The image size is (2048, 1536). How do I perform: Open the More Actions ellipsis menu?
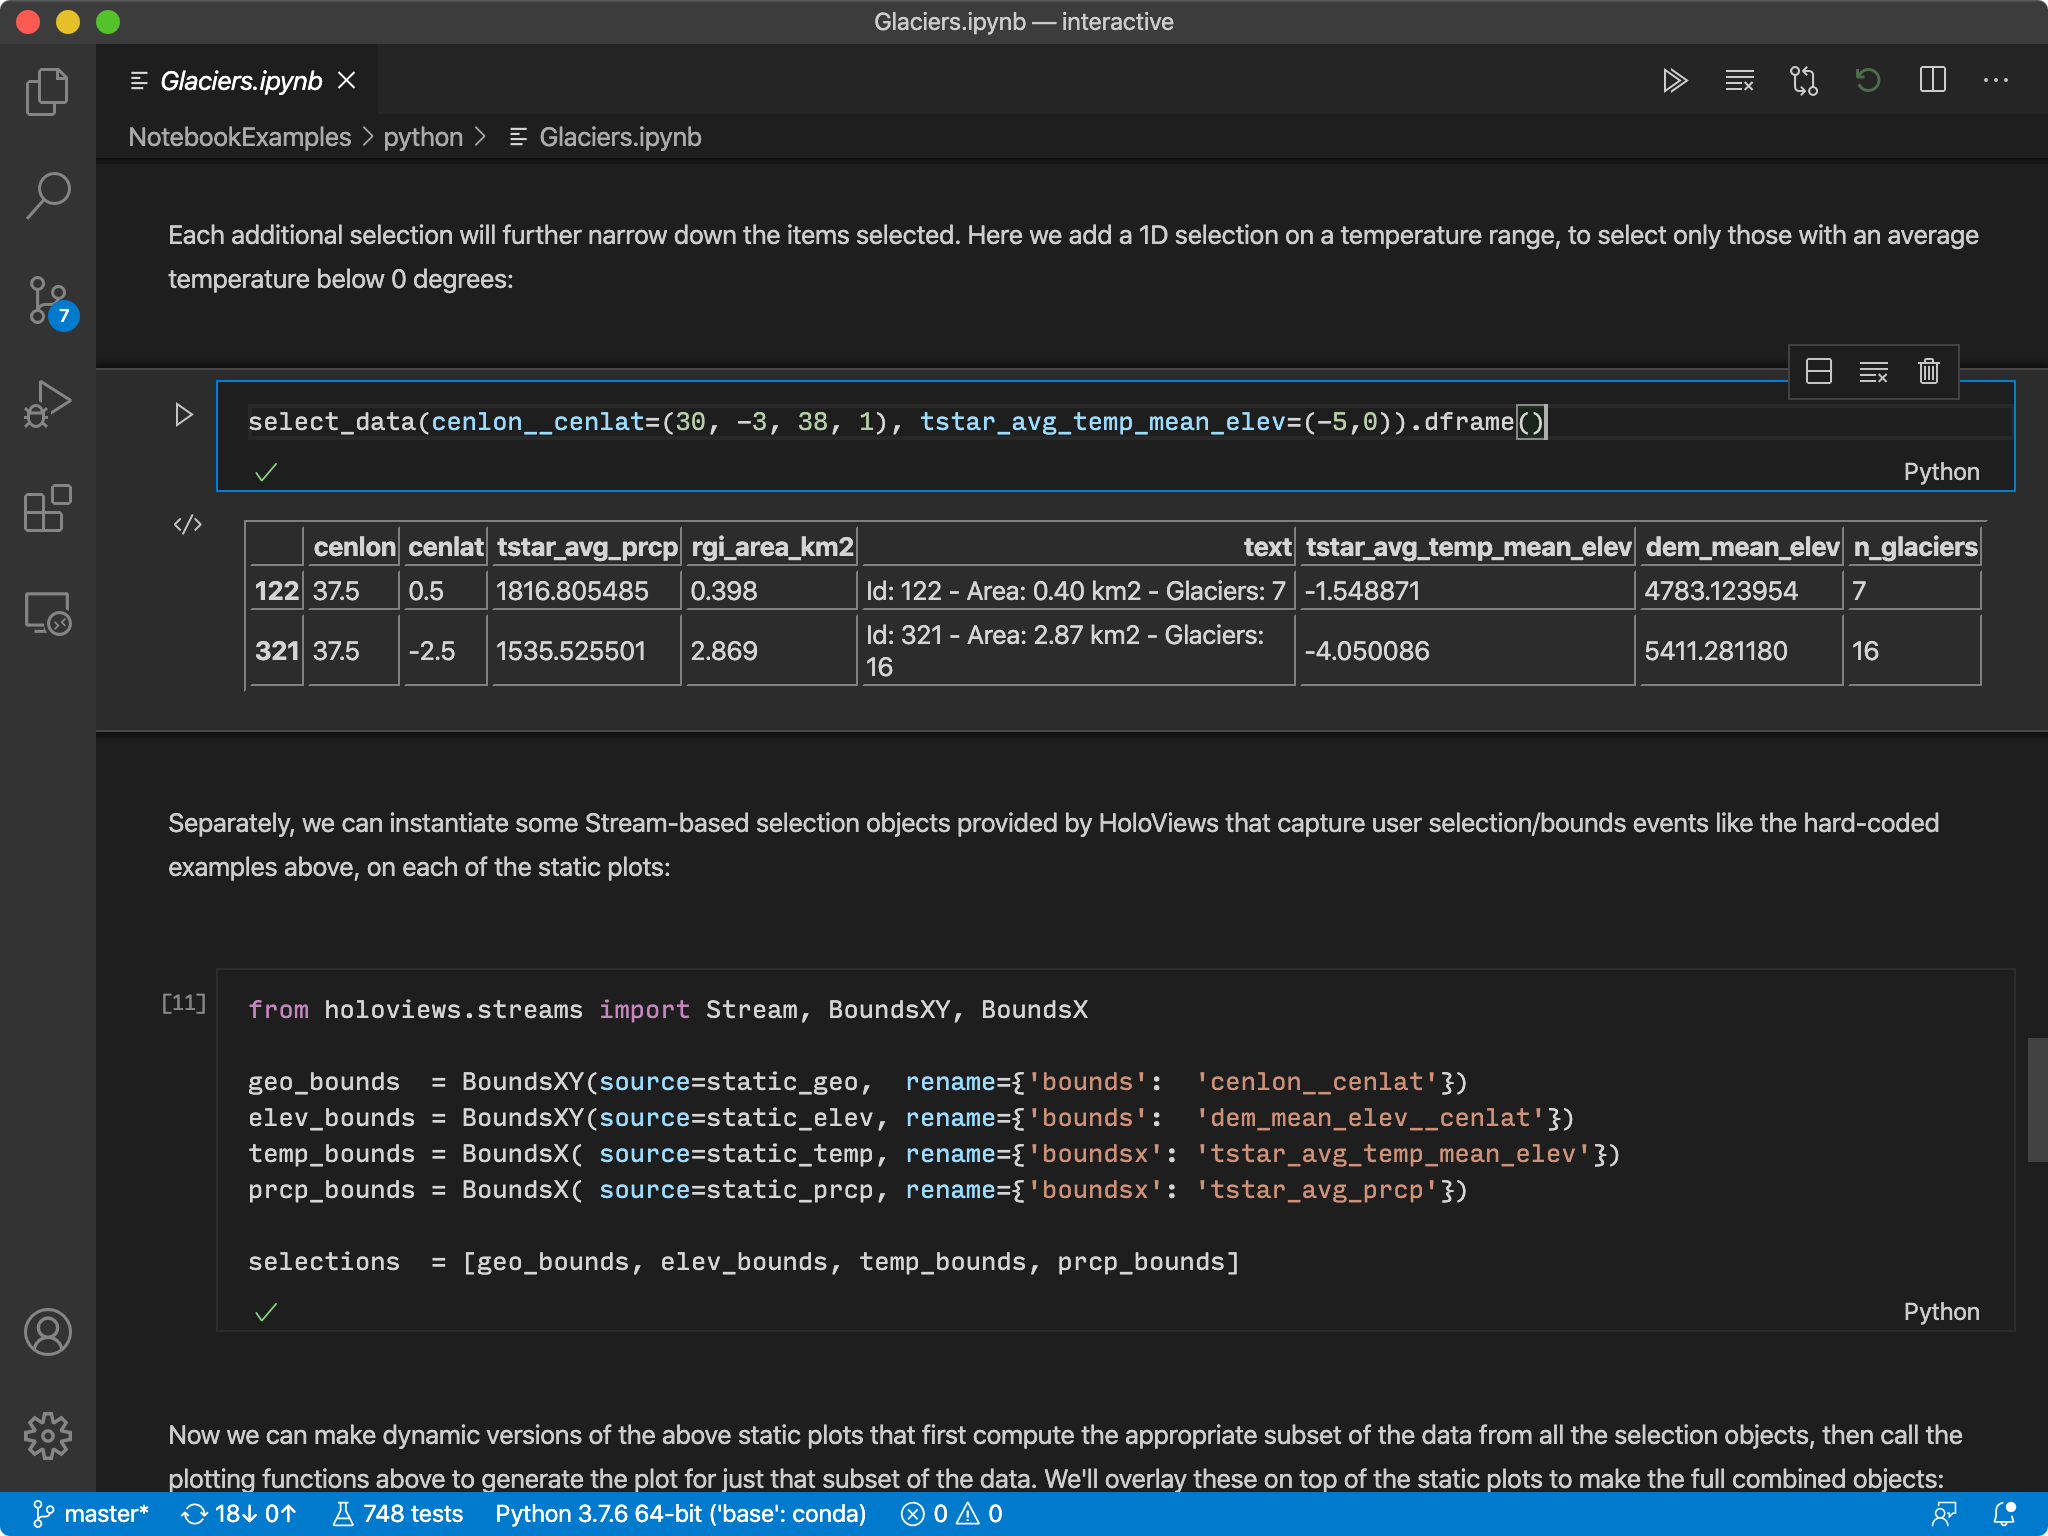(1997, 81)
